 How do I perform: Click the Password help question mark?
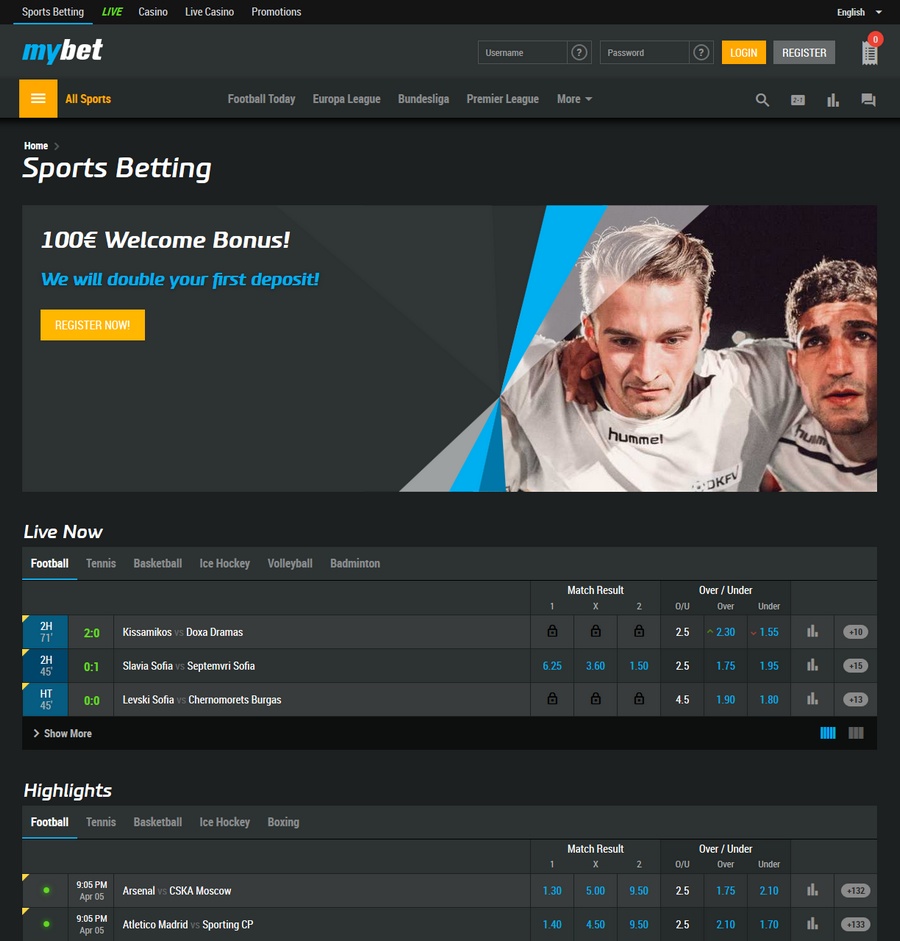(x=701, y=53)
